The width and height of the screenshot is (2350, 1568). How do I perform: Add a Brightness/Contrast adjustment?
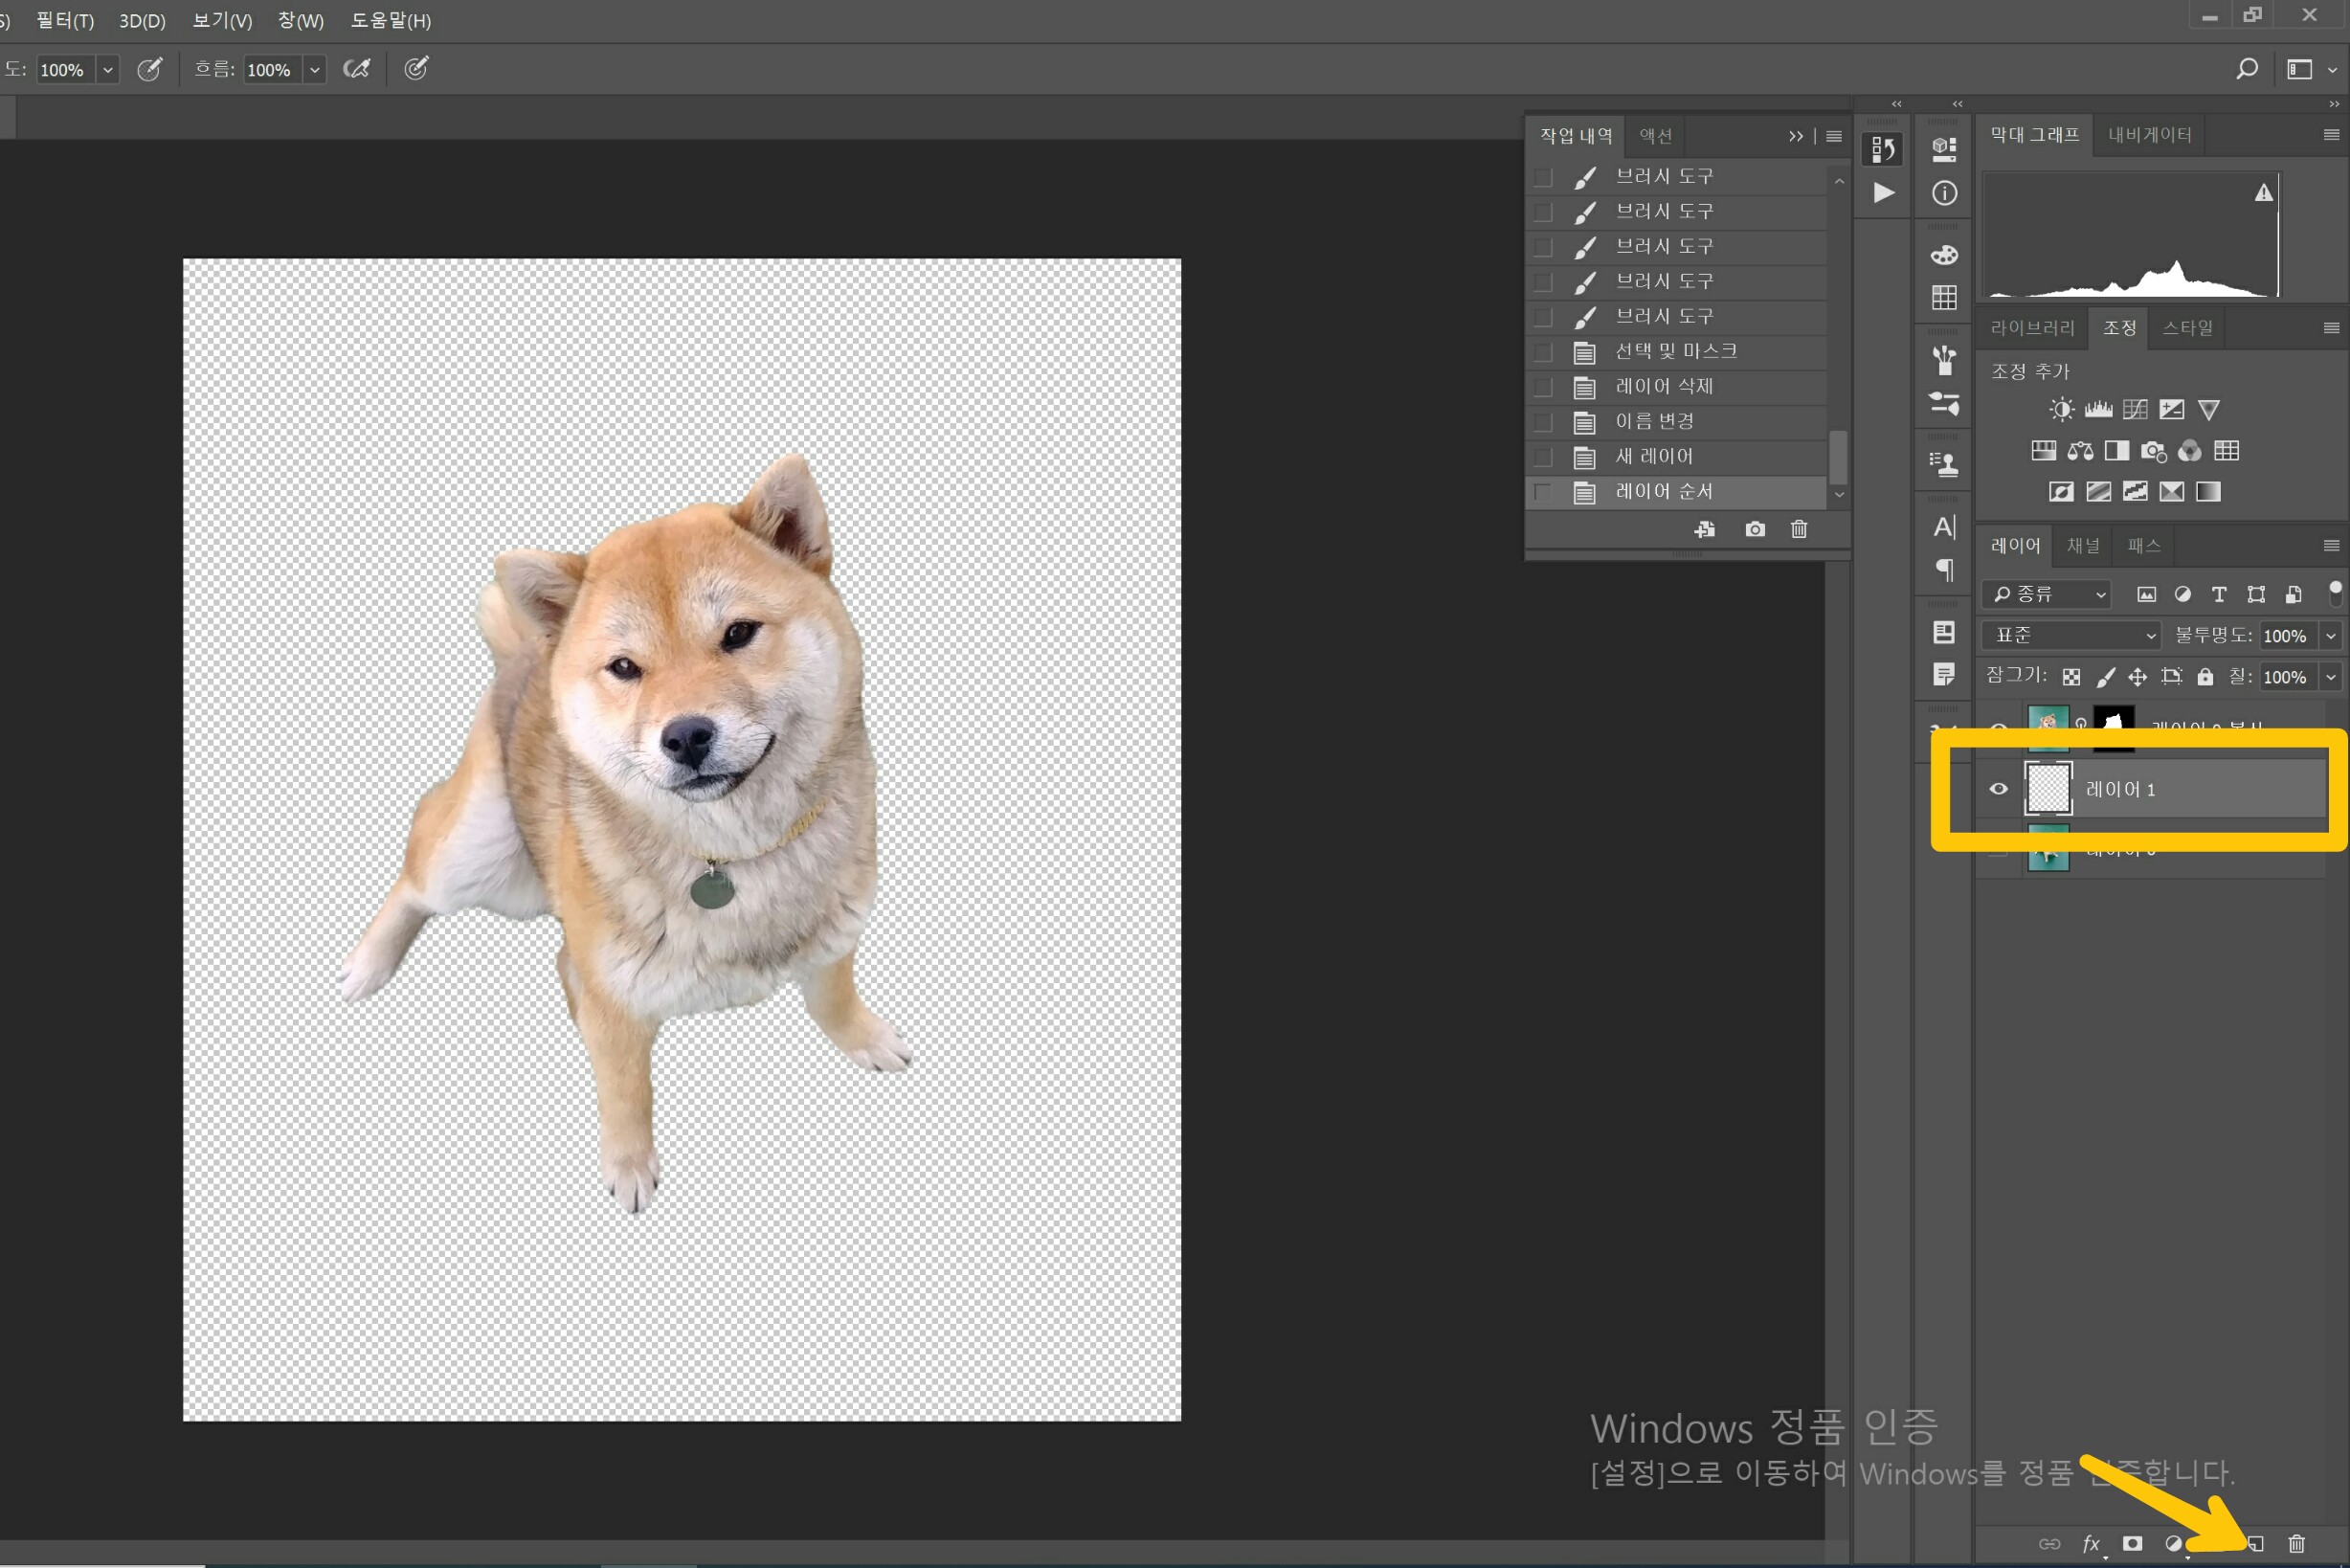(x=2061, y=409)
